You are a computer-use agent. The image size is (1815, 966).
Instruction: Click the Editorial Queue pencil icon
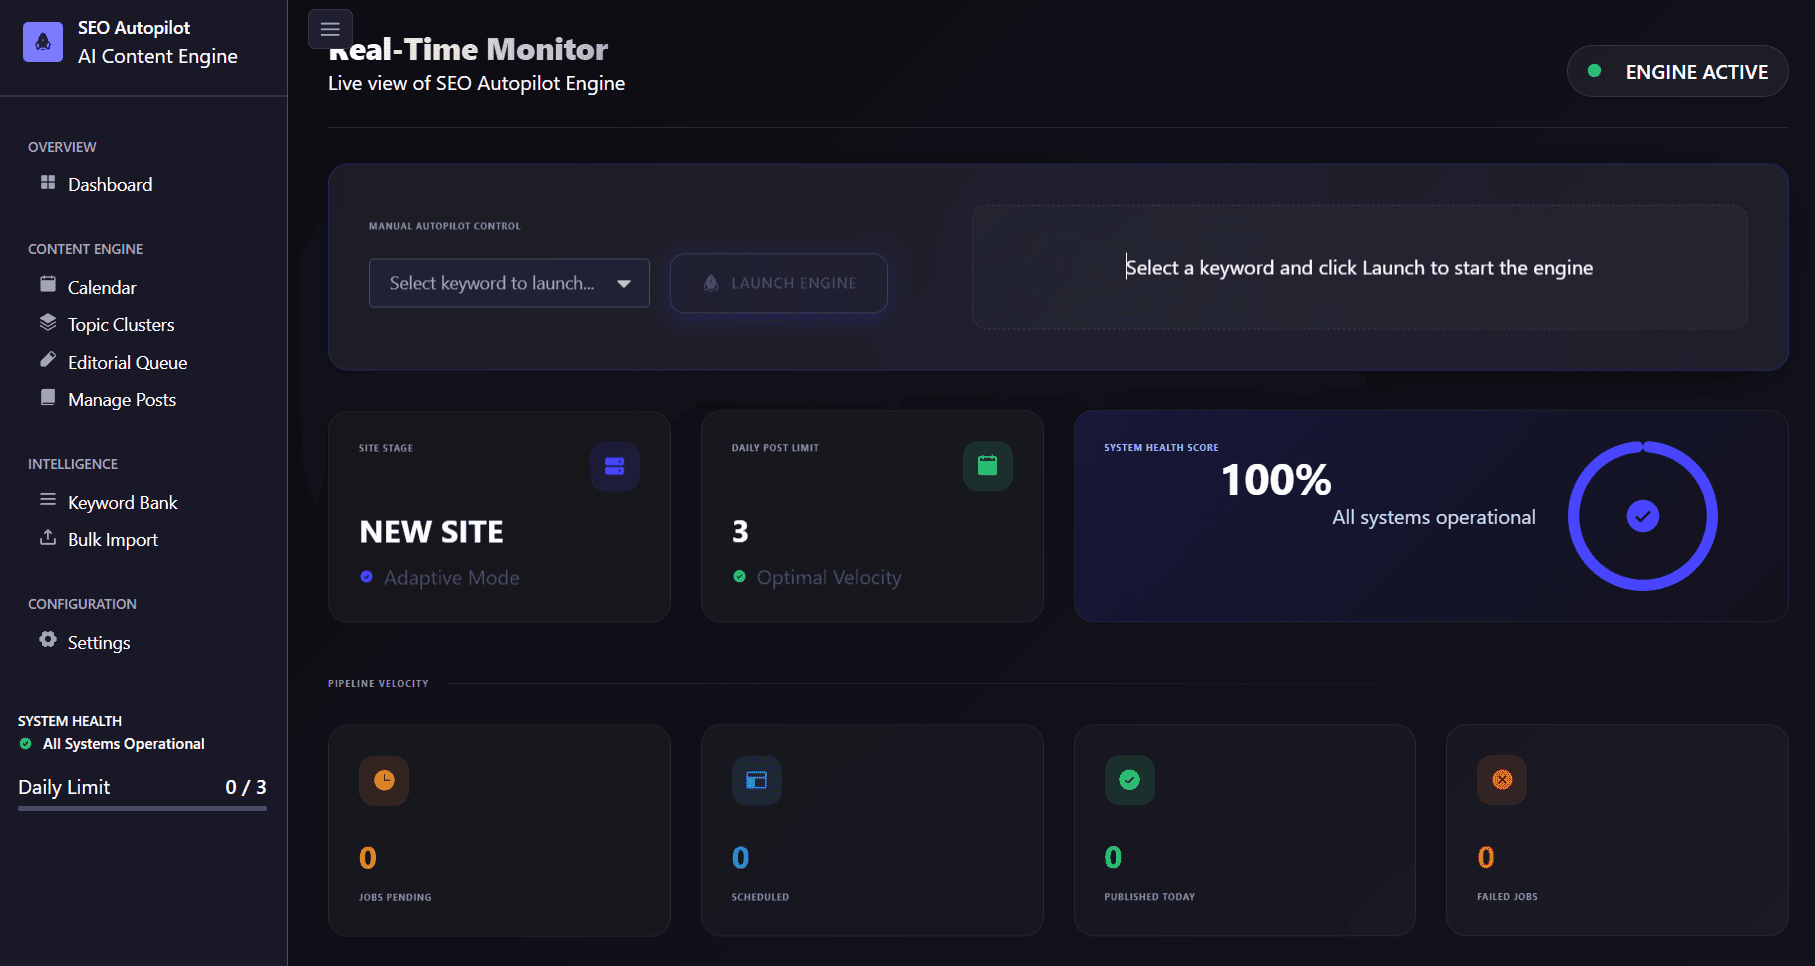(x=47, y=359)
